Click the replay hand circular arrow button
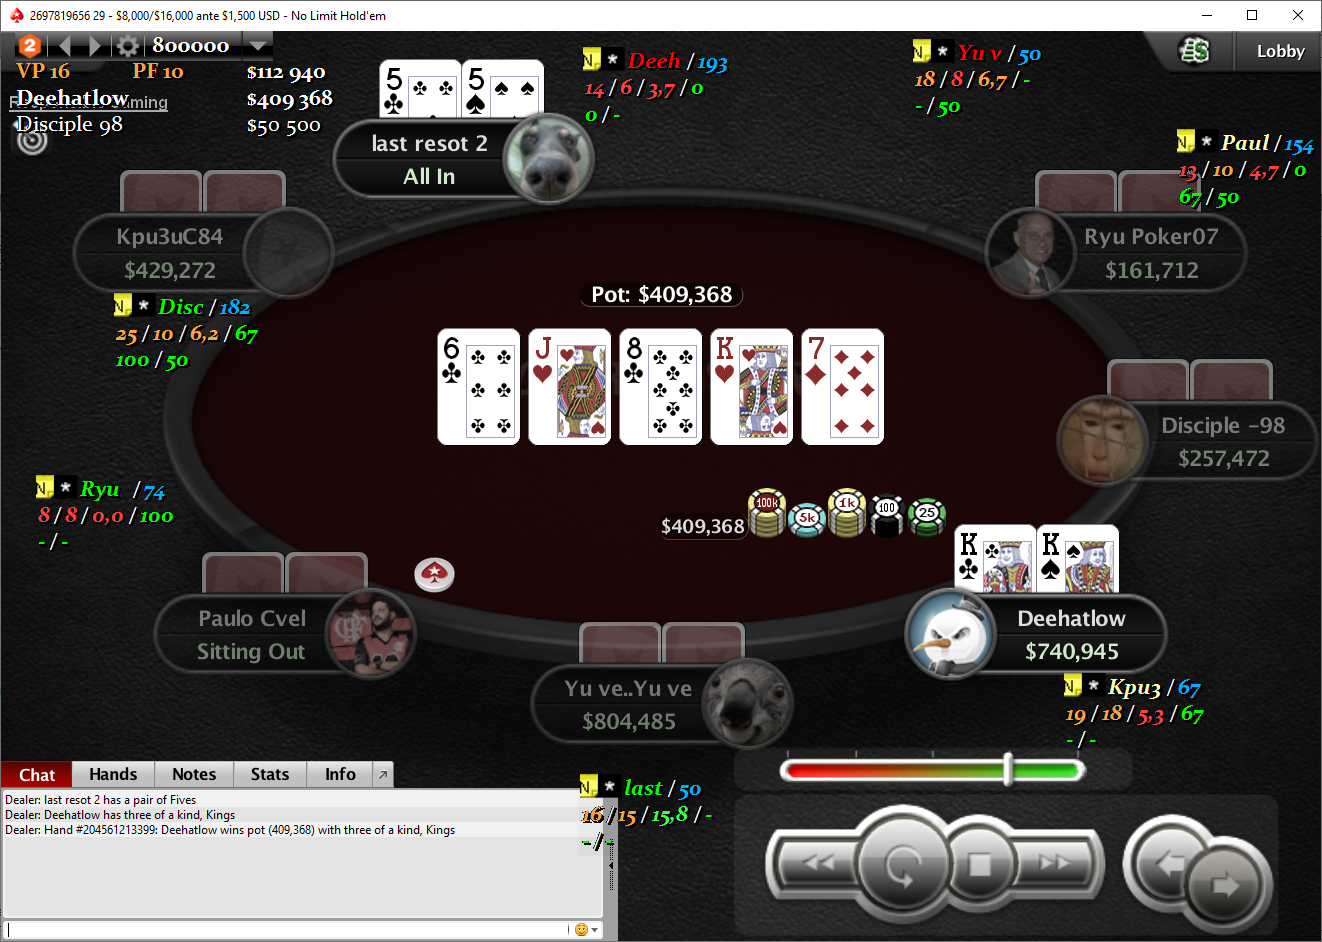The image size is (1322, 942). pos(903,865)
